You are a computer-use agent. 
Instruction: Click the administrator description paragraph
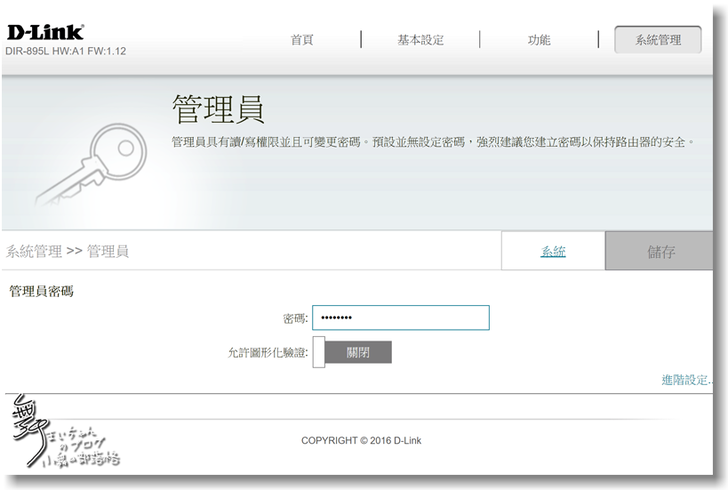tap(432, 143)
